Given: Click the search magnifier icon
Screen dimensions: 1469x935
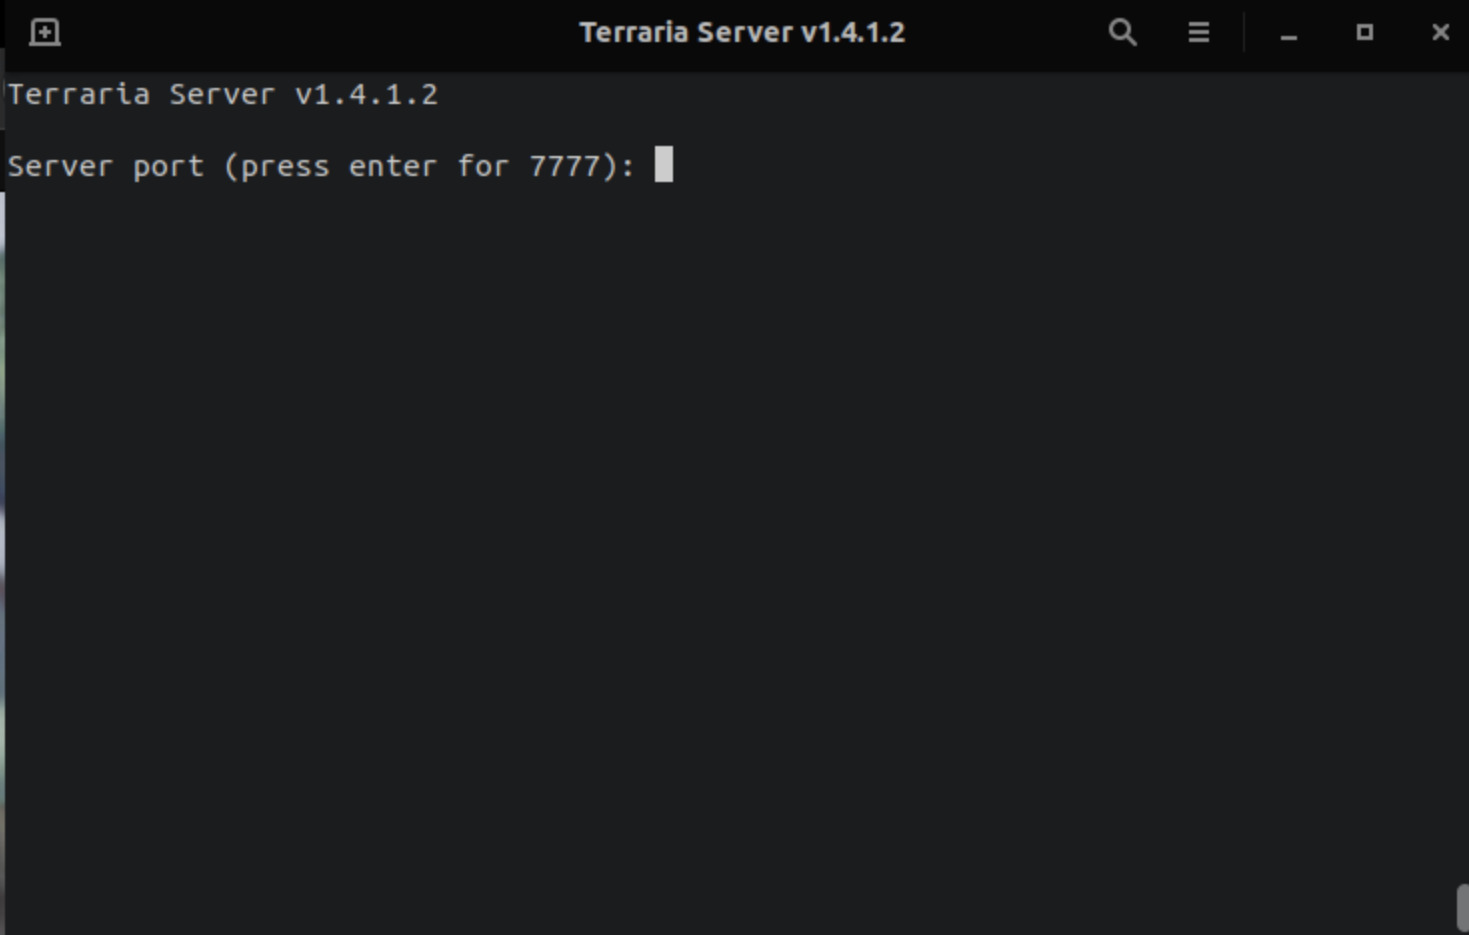Looking at the screenshot, I should click(1122, 32).
